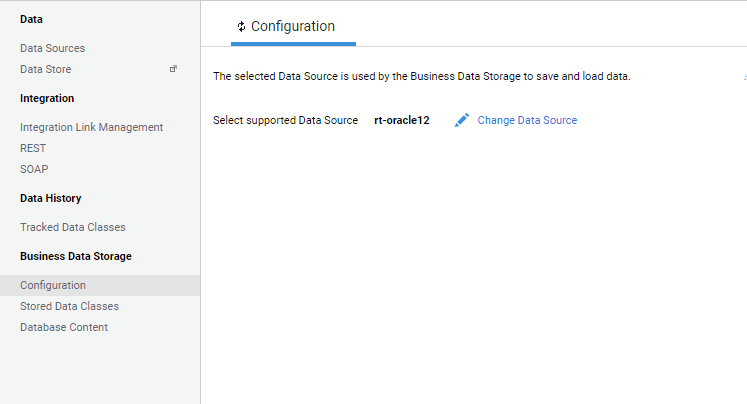This screenshot has height=404, width=747.
Task: Click the Business Data Storage heading
Action: pyautogui.click(x=76, y=256)
